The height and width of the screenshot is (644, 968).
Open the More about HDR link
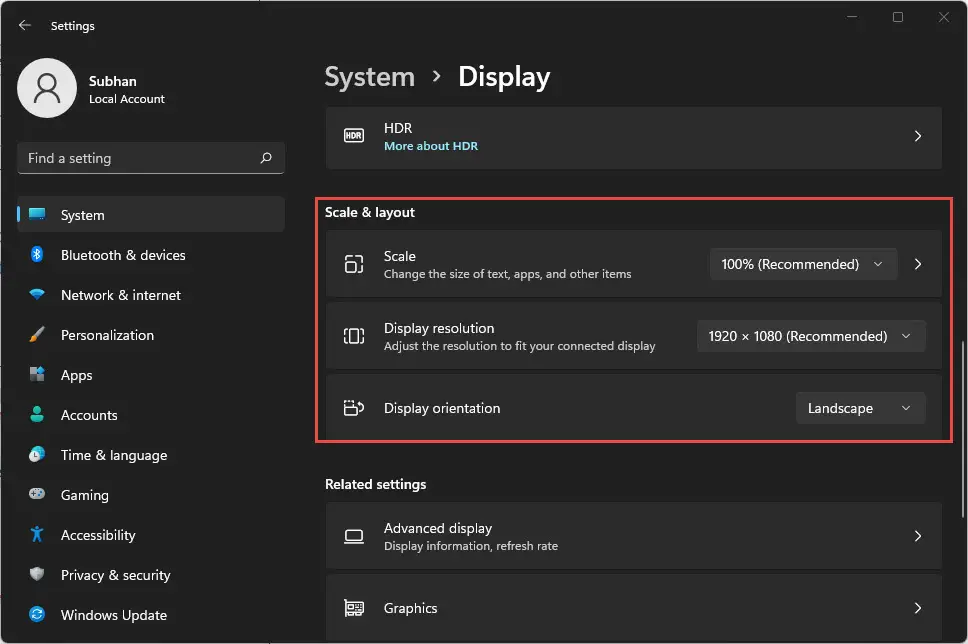point(431,146)
